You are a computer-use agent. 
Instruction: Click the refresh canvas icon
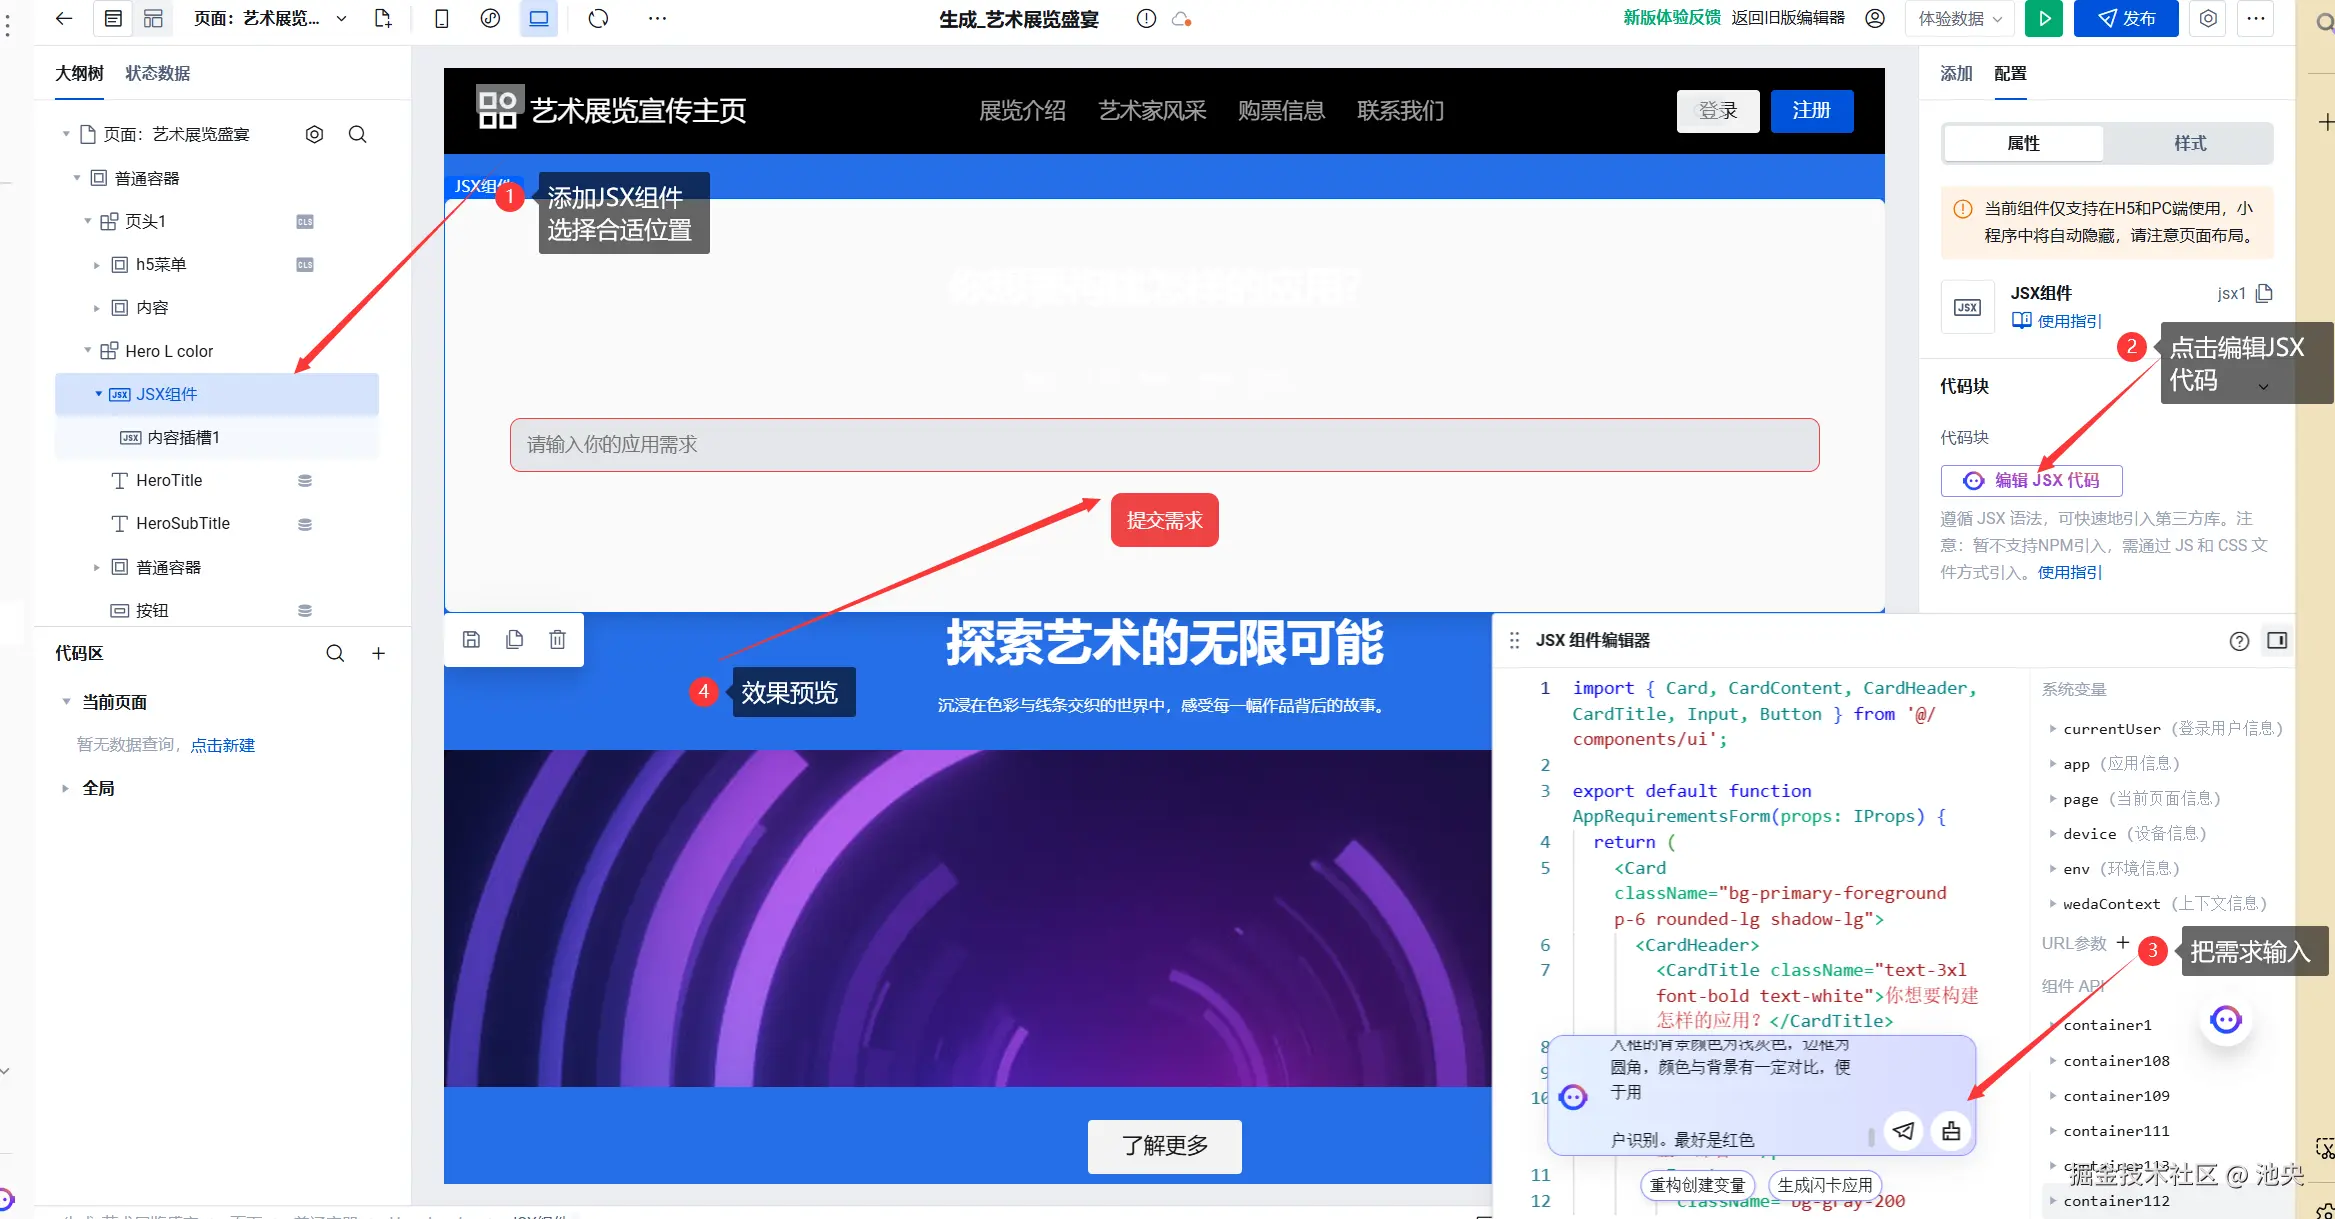click(598, 19)
